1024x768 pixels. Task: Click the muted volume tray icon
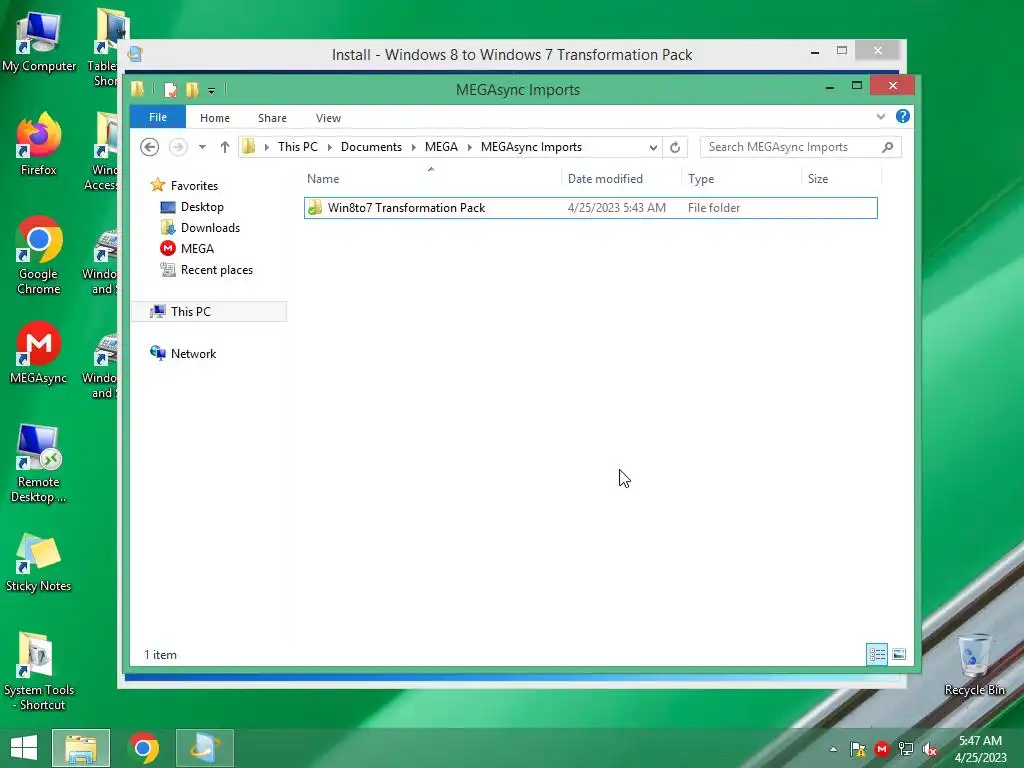click(x=930, y=749)
